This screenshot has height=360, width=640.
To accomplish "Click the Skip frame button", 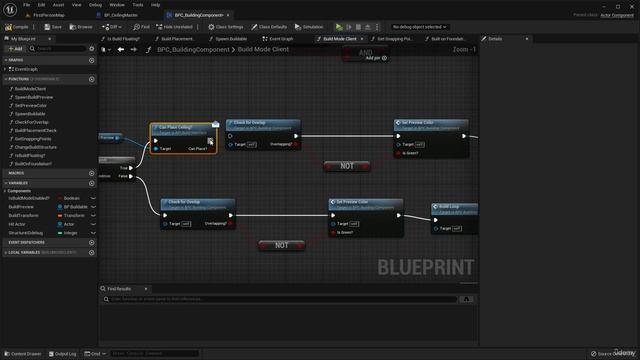I will 349,27.
